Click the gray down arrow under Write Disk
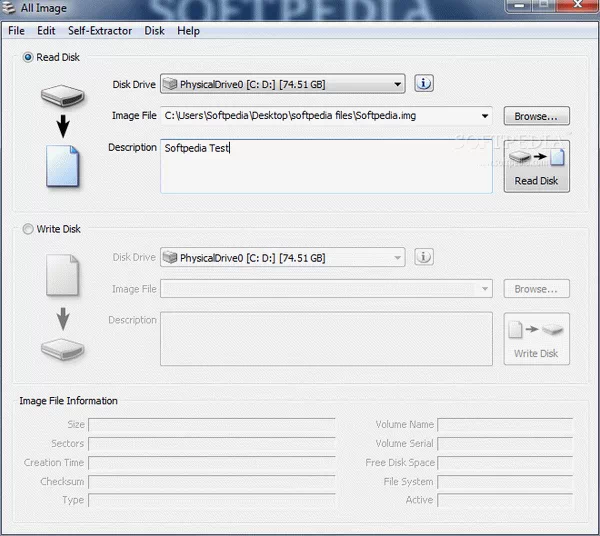This screenshot has width=600, height=536. [63, 319]
